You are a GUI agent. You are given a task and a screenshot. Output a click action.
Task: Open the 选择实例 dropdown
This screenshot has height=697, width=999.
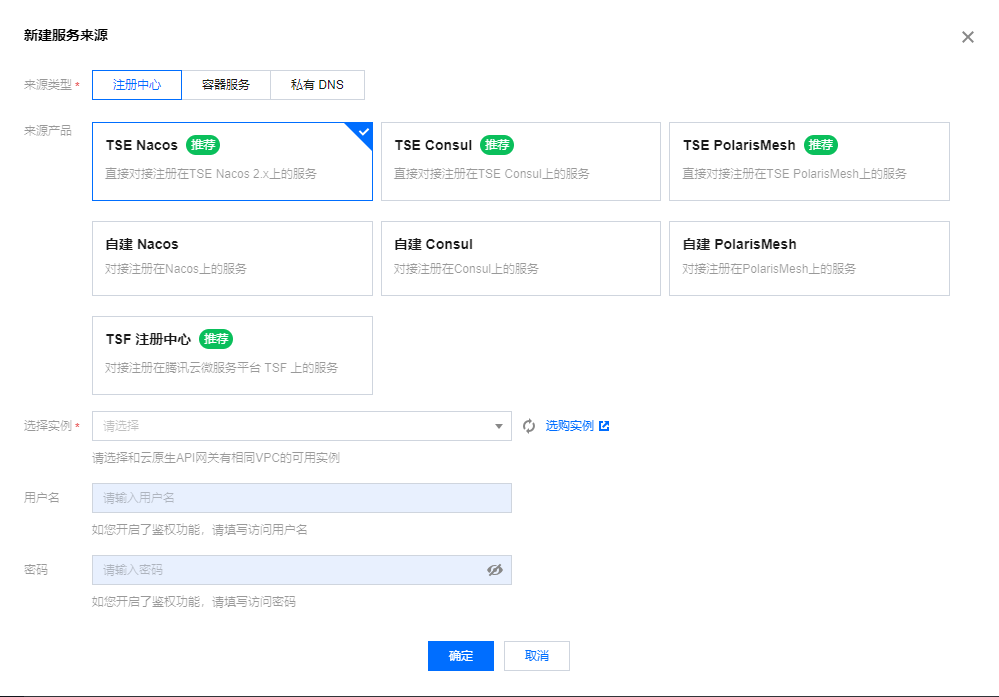[301, 426]
